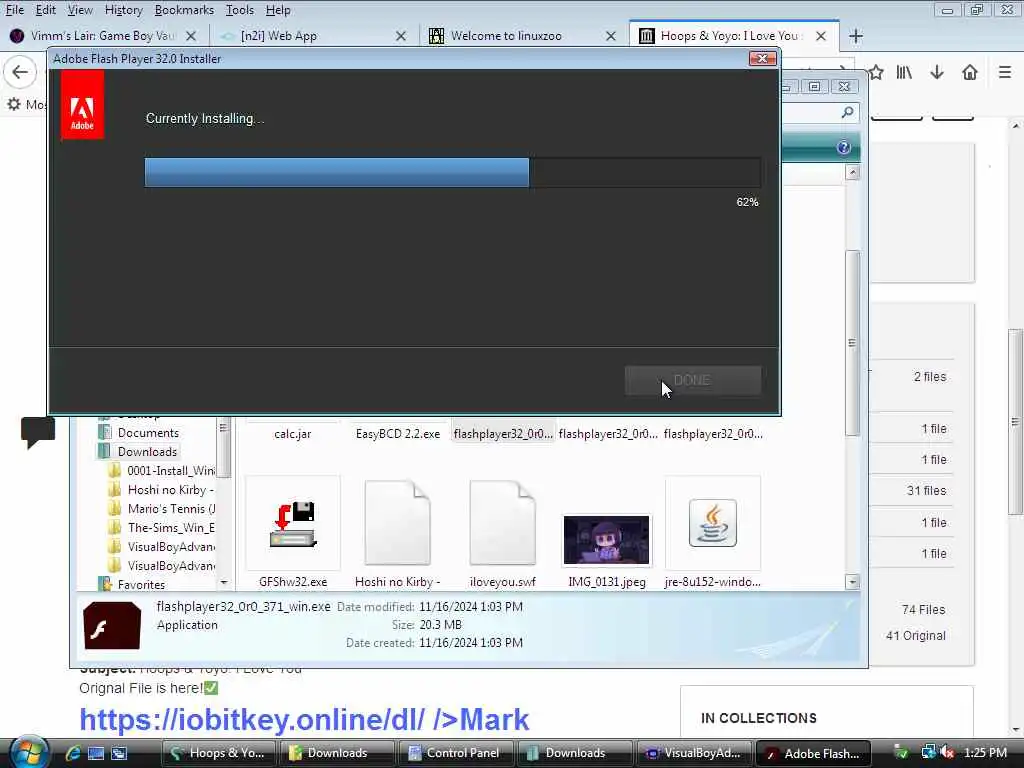Click the file list scroll-up arrow
1024x768 pixels.
click(852, 172)
